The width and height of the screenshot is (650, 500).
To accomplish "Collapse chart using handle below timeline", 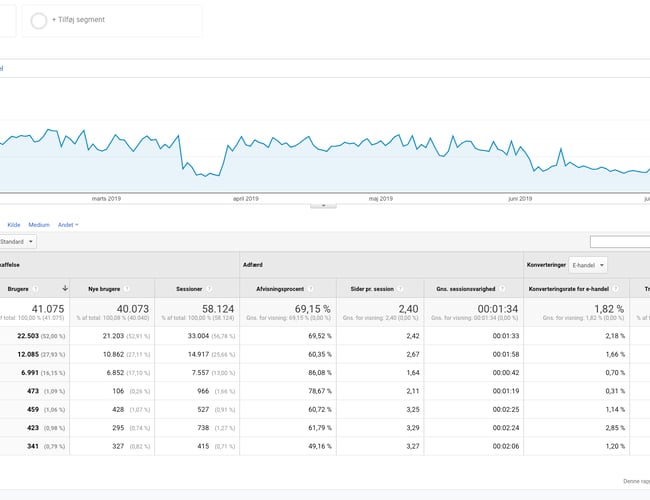I will click(x=323, y=205).
